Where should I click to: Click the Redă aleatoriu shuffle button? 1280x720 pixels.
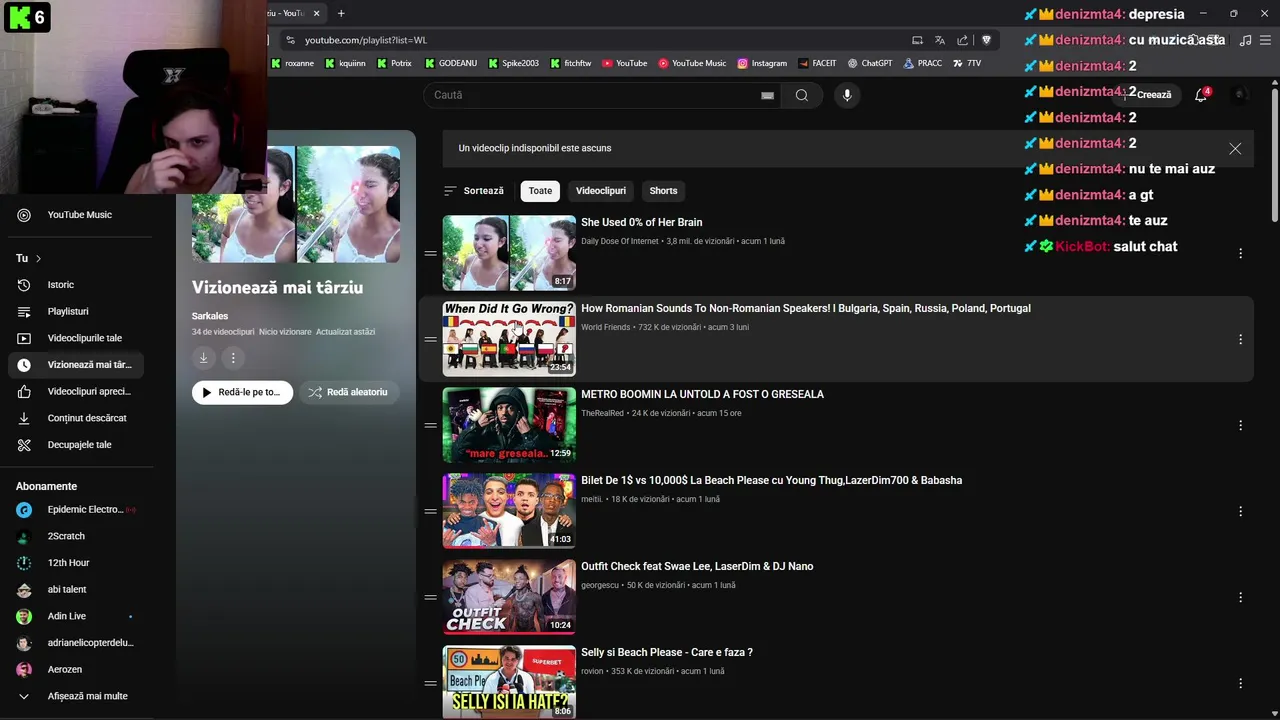(349, 392)
